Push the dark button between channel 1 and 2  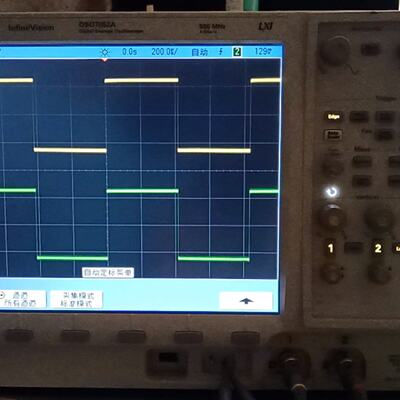tap(354, 247)
